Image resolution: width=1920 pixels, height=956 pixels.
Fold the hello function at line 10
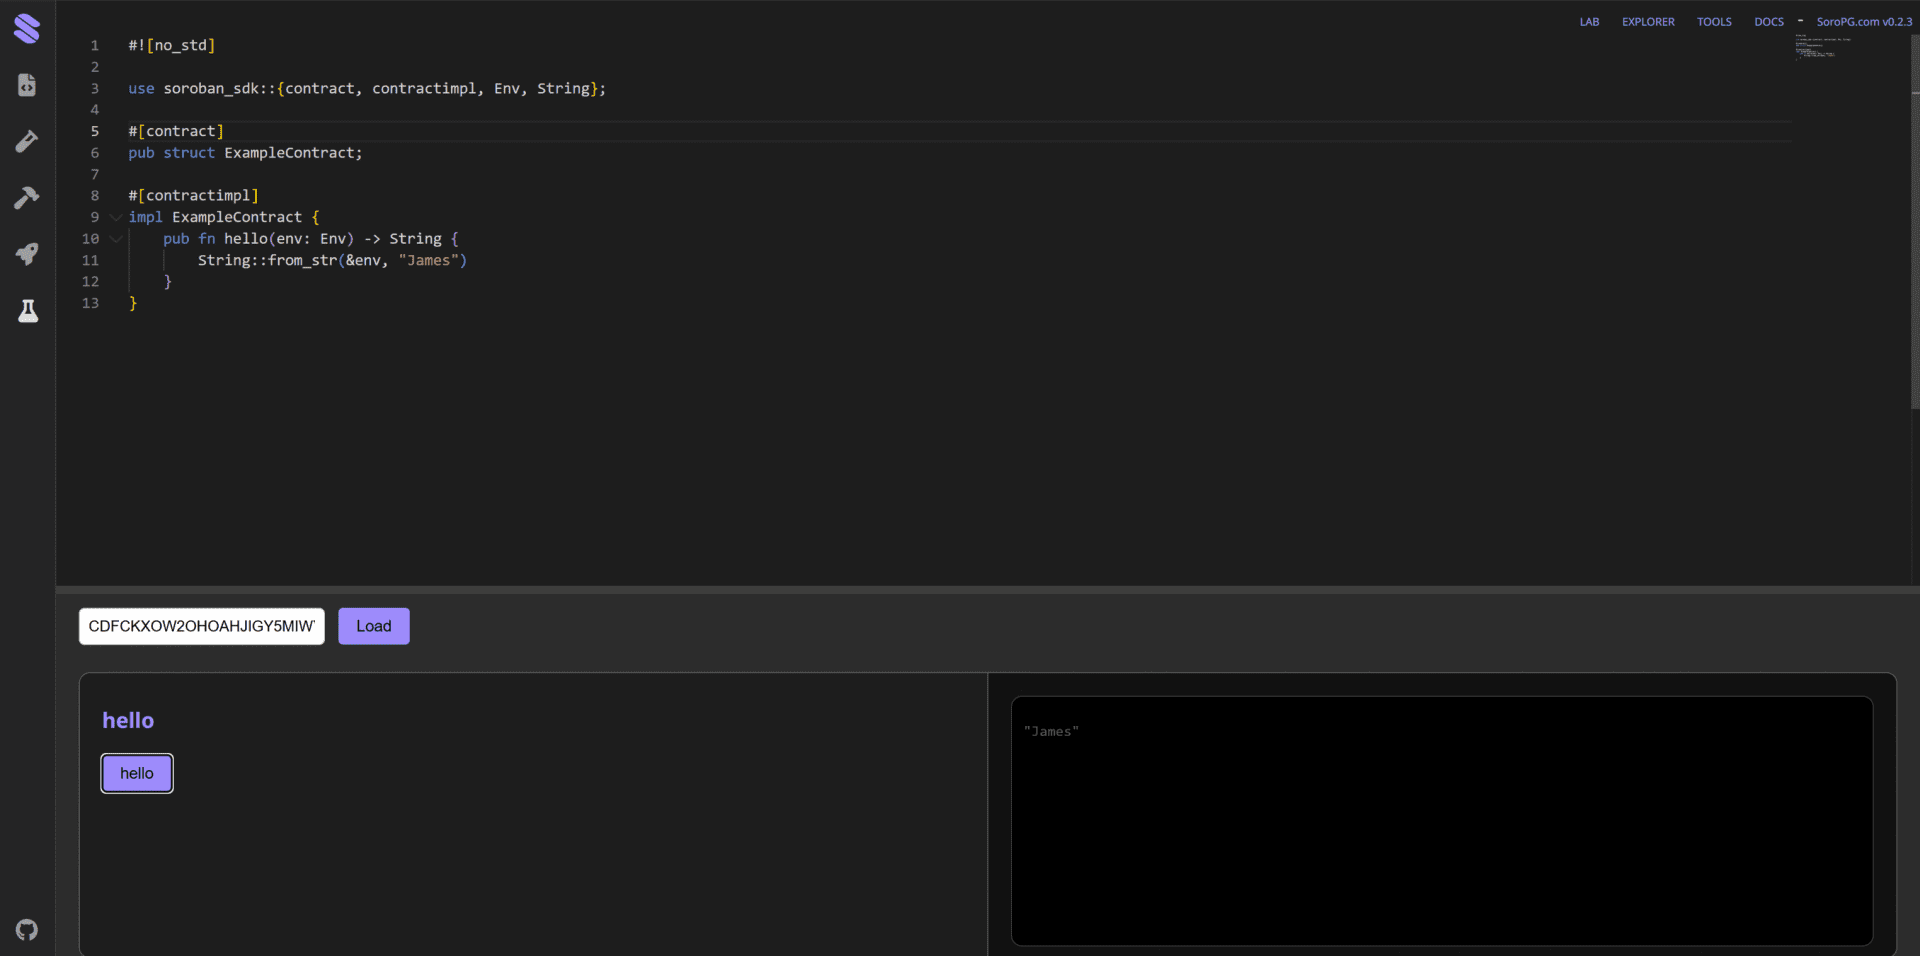pos(116,239)
